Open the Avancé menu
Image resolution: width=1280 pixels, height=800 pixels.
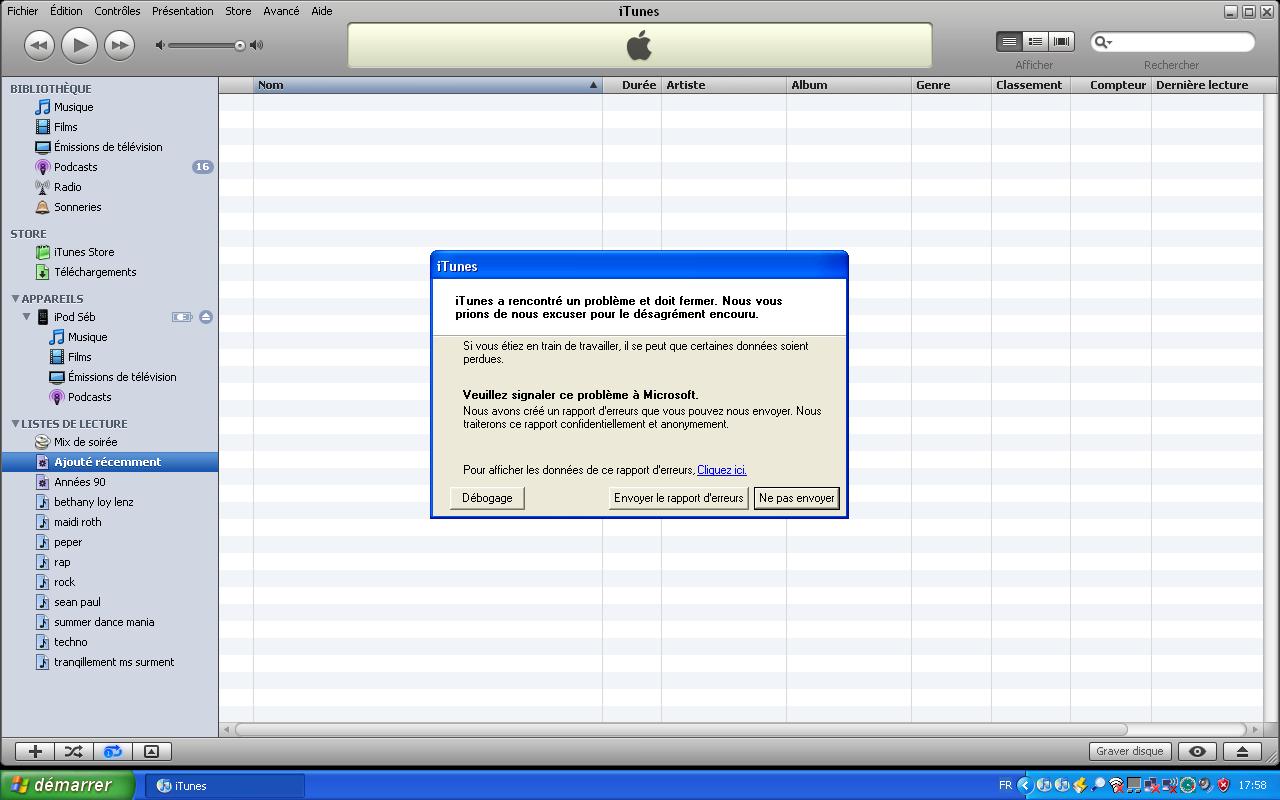pos(280,11)
